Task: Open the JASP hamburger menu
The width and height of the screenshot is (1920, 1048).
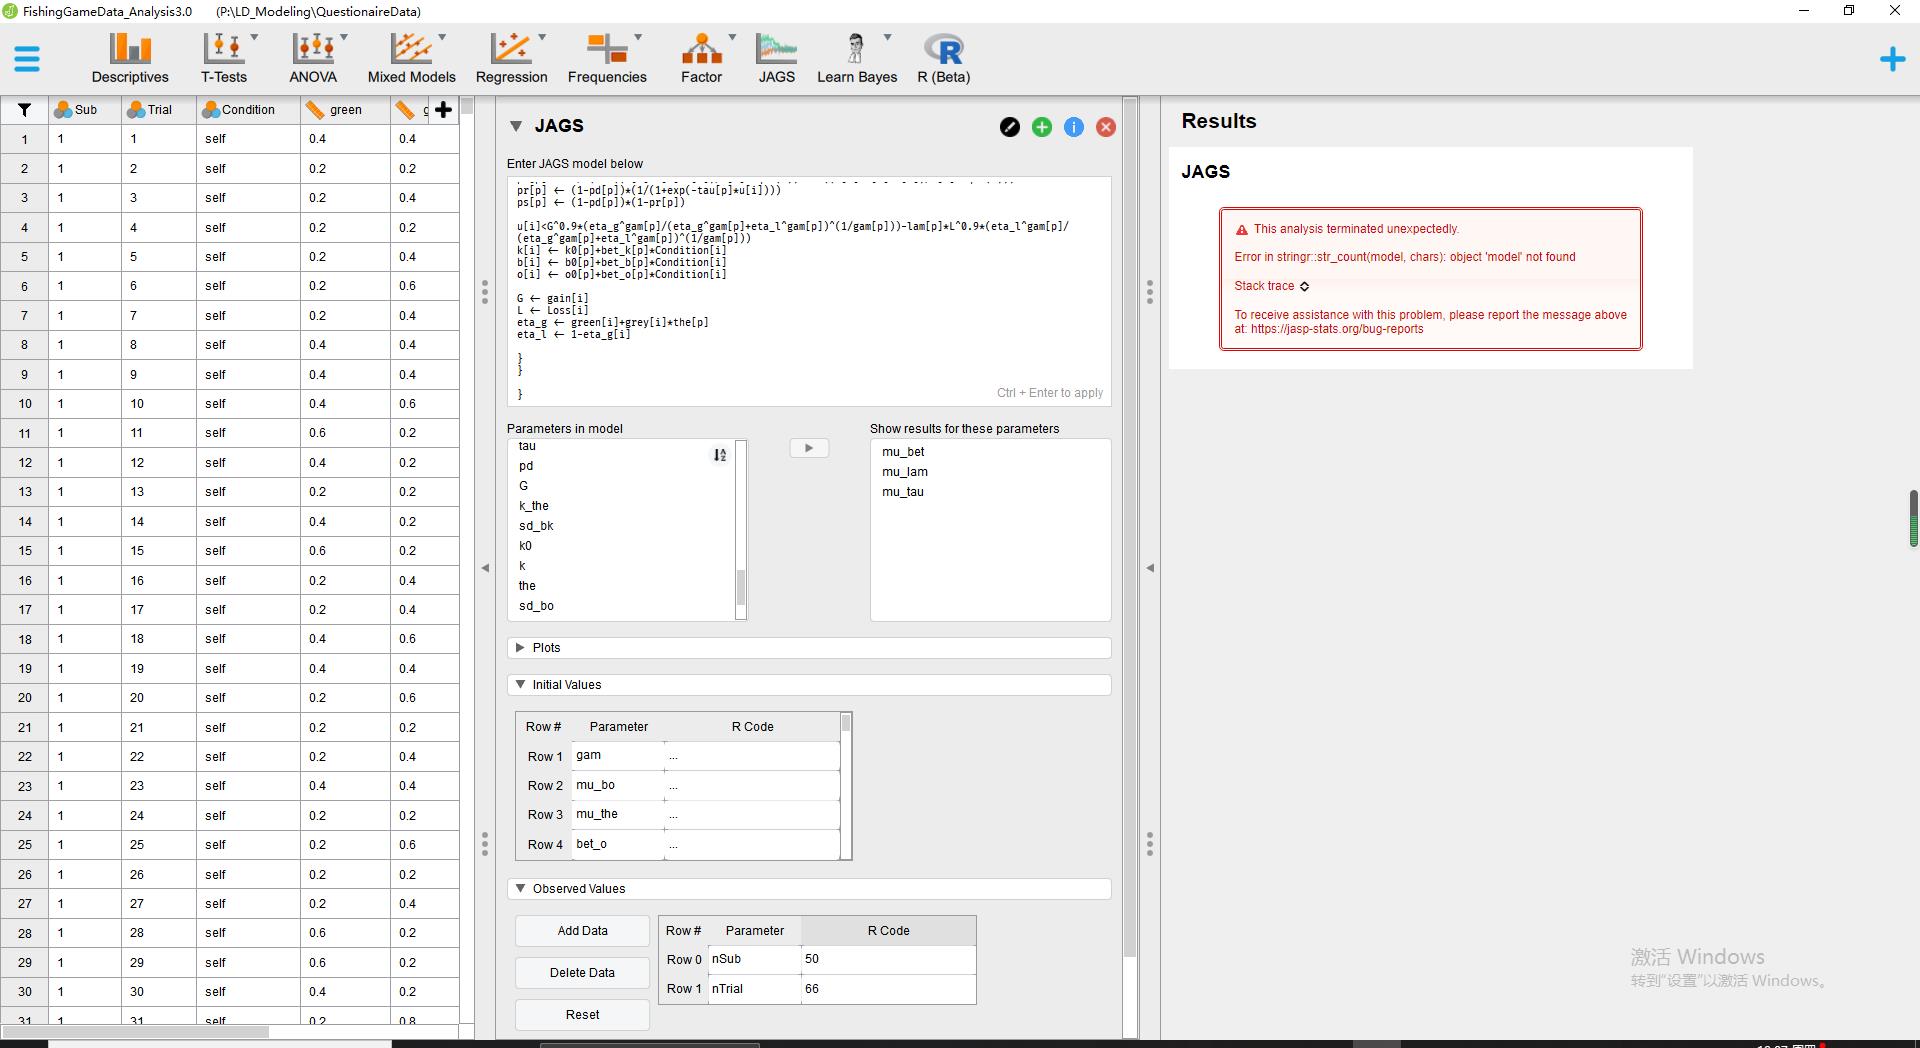Action: click(27, 58)
